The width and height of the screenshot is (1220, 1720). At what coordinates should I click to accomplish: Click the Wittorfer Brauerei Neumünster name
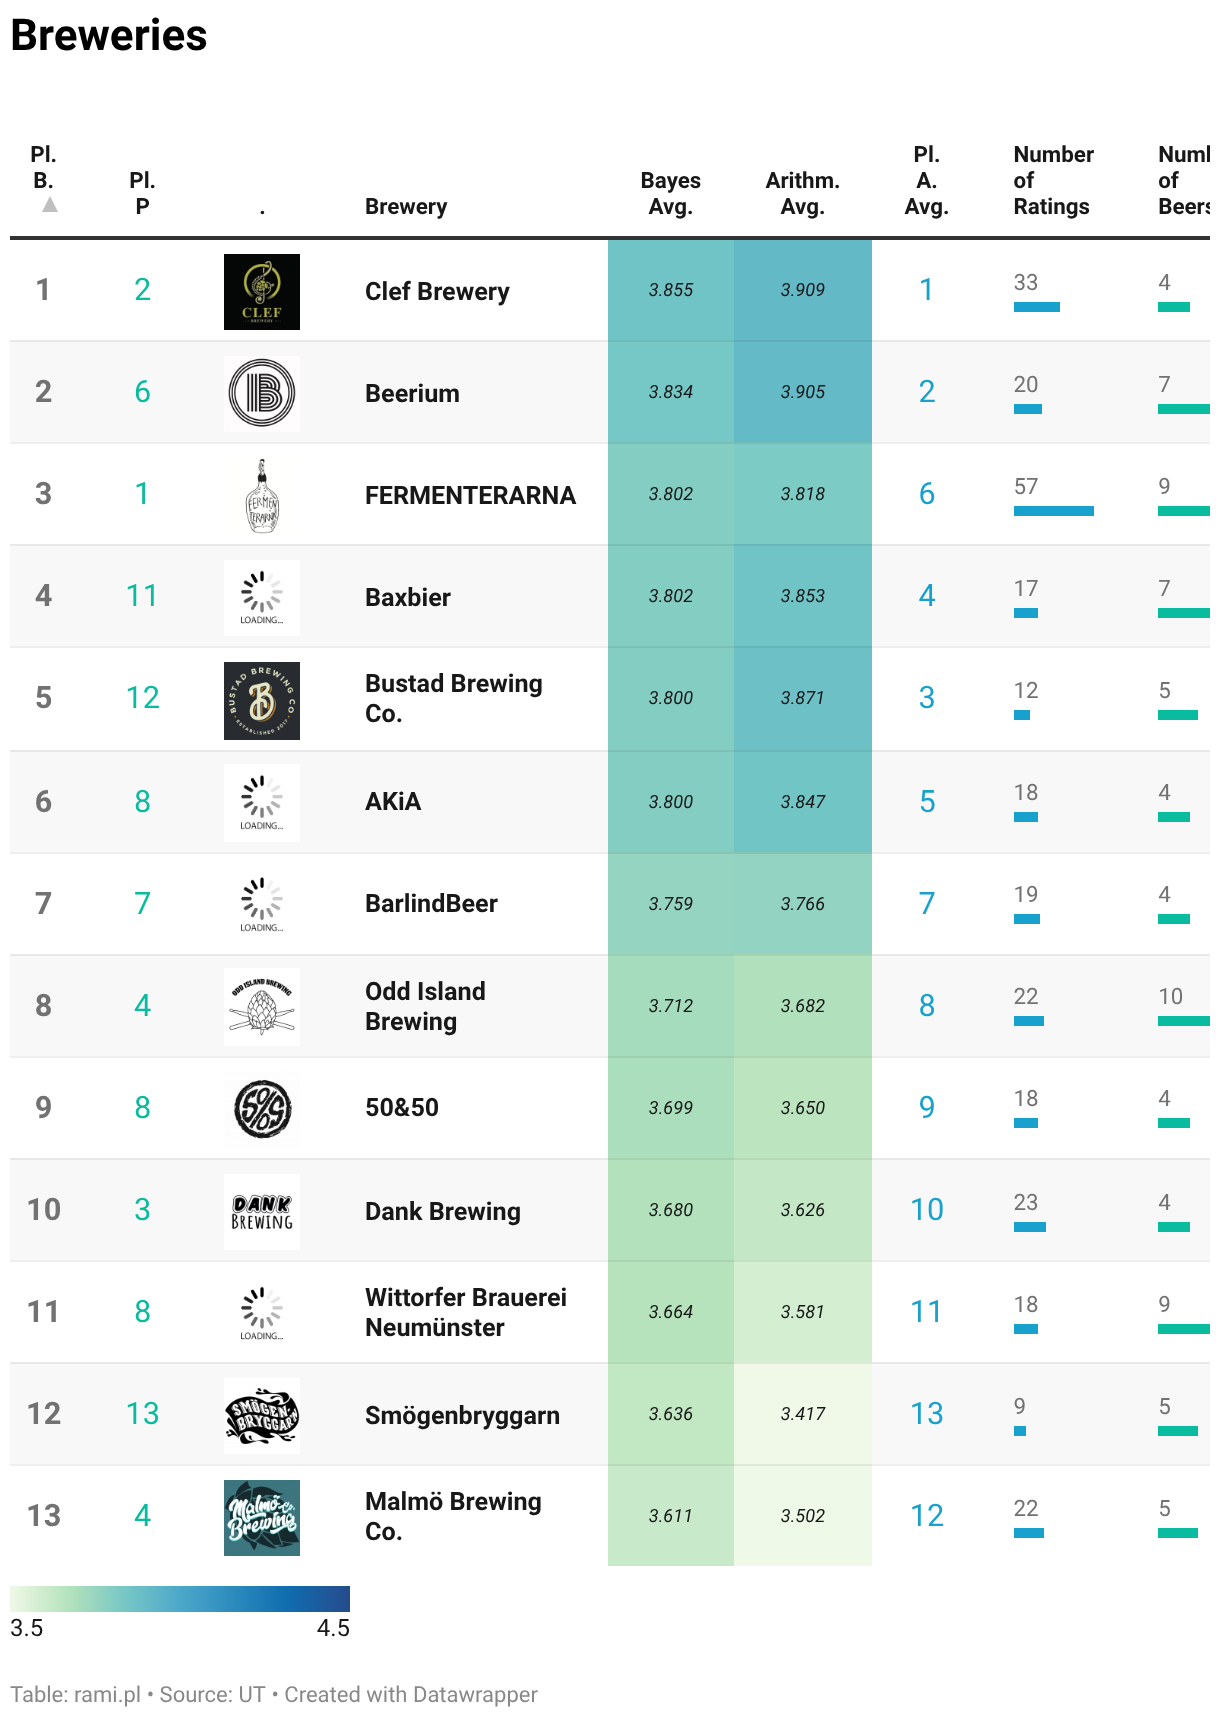[466, 1312]
